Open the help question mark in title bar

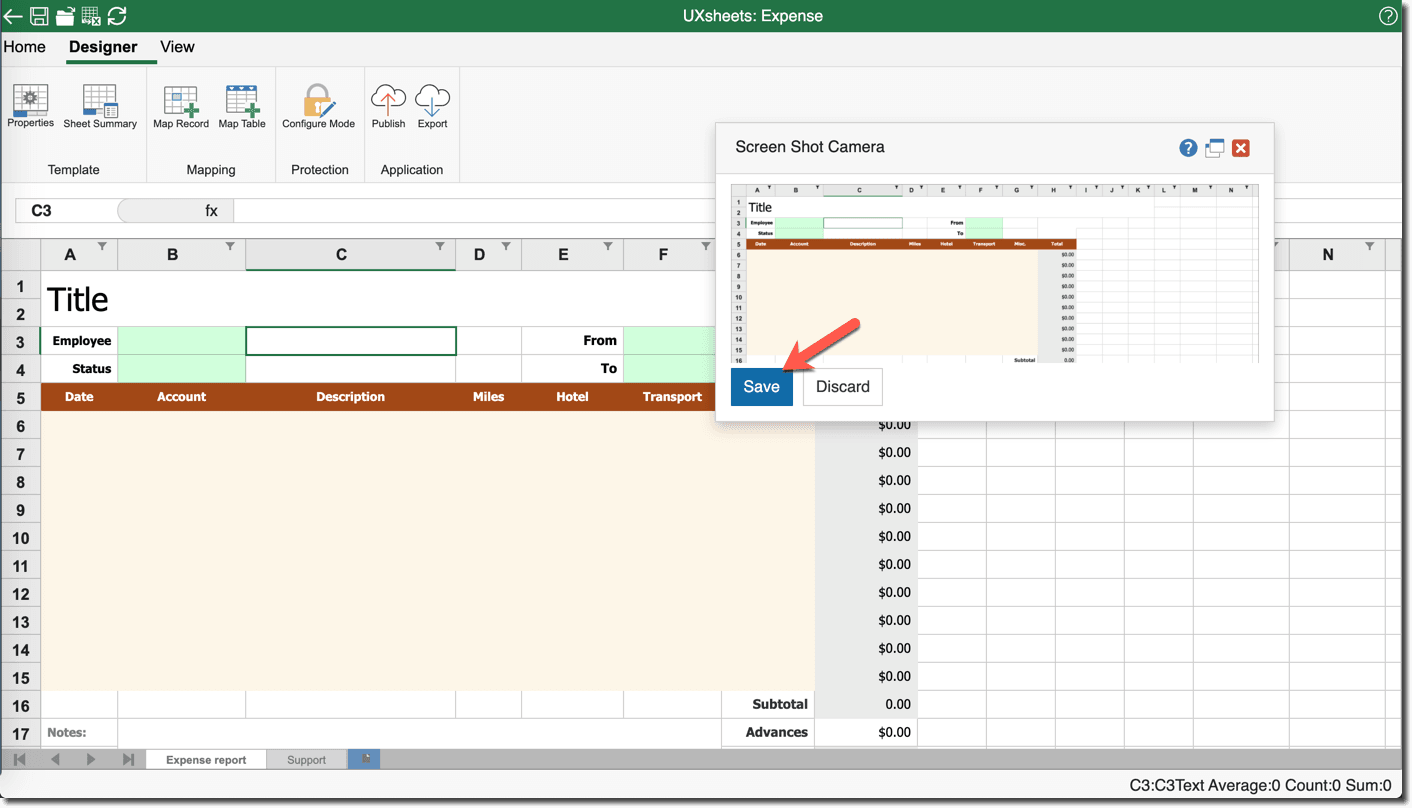pyautogui.click(x=1388, y=16)
